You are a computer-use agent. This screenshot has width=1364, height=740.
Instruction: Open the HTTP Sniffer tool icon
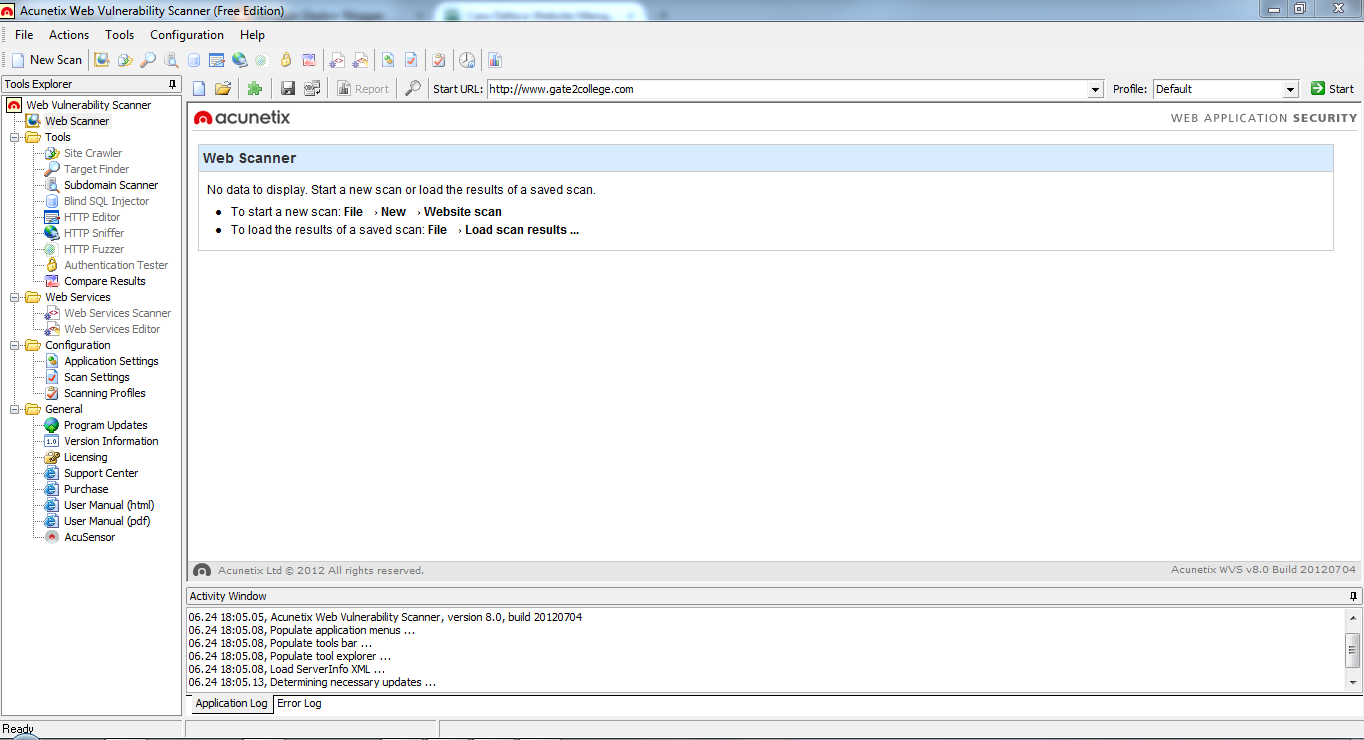(239, 60)
